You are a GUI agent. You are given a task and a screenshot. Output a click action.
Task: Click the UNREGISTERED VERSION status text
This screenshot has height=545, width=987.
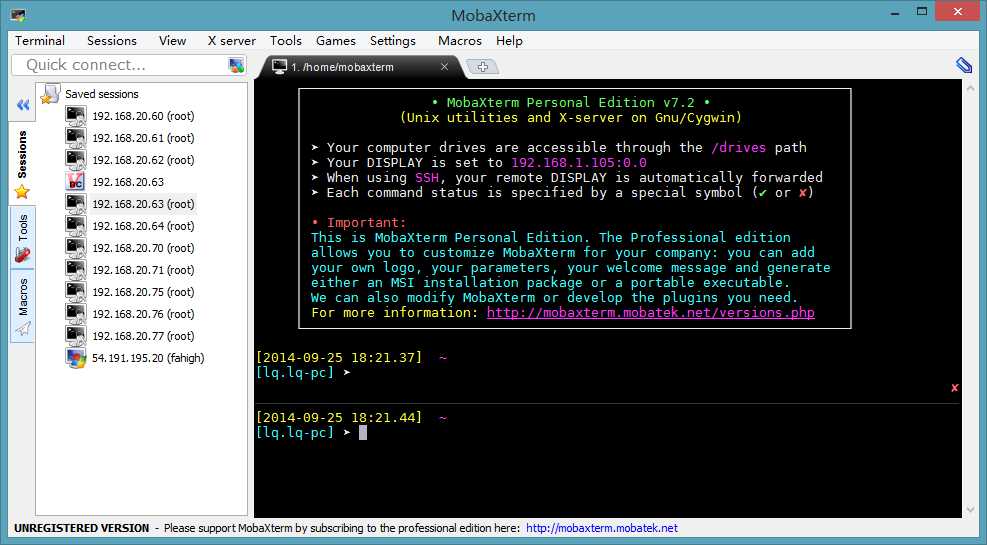tap(81, 528)
